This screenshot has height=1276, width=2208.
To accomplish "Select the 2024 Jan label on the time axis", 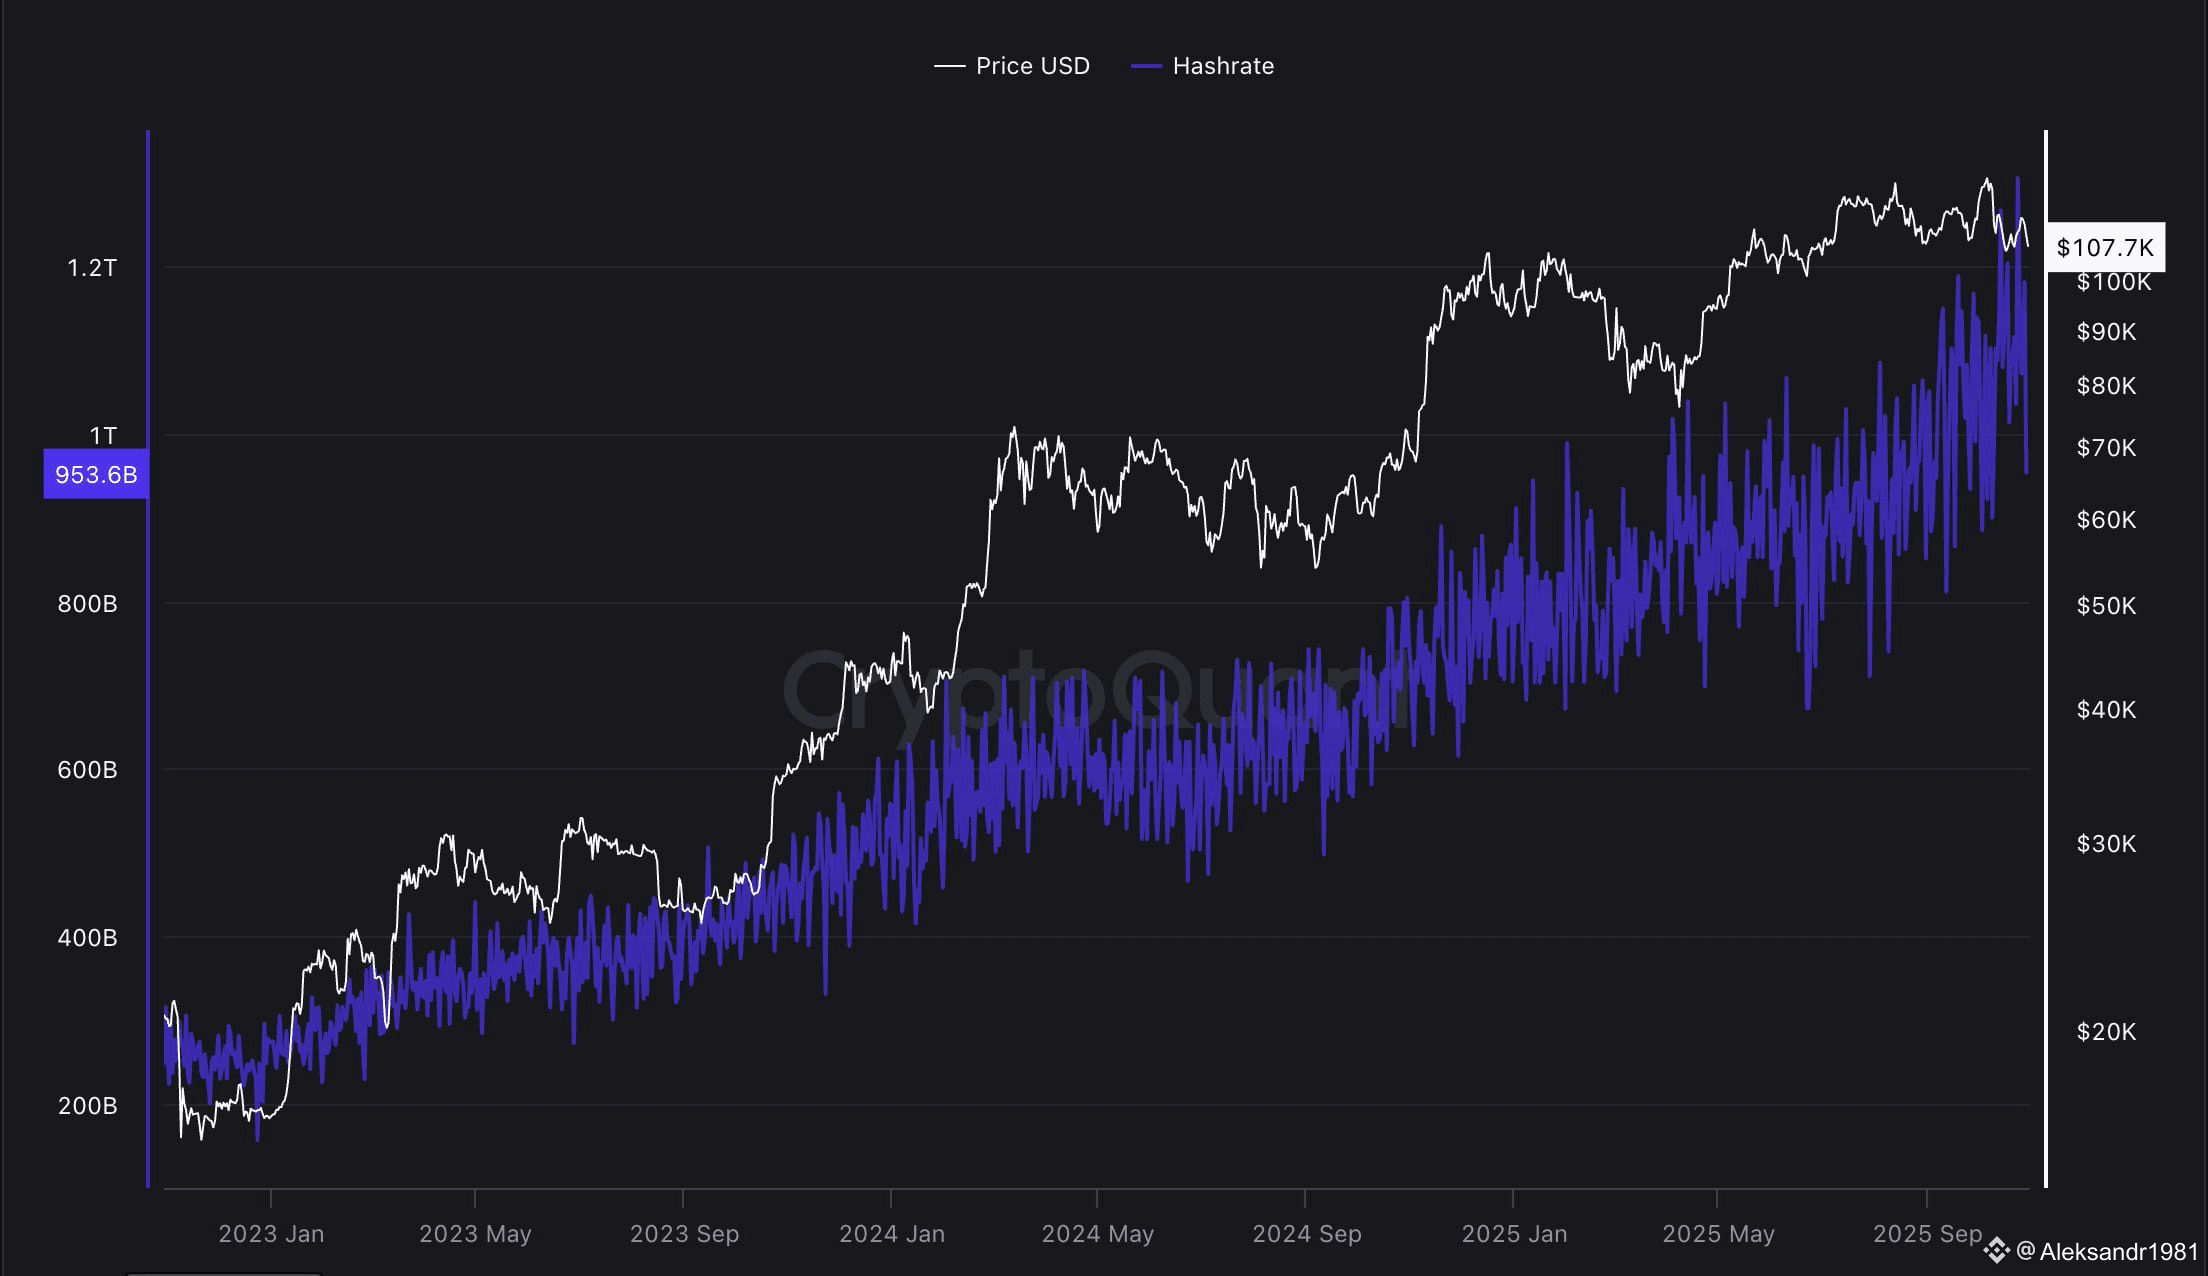I will 892,1234.
